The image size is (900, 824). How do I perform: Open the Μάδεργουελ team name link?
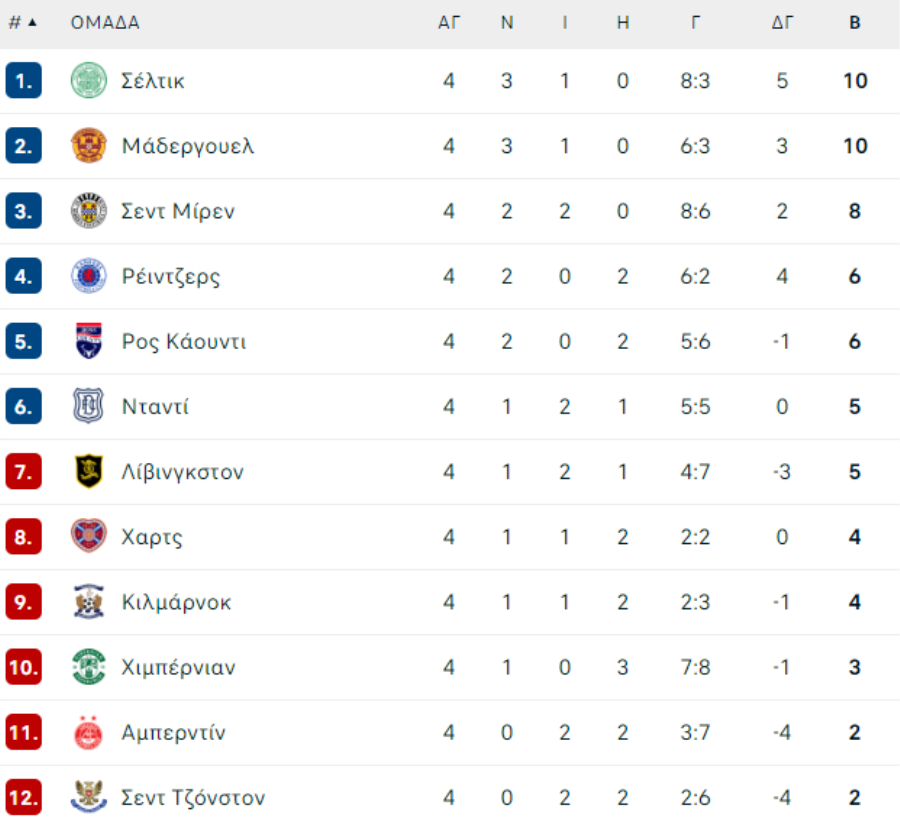[x=188, y=146]
